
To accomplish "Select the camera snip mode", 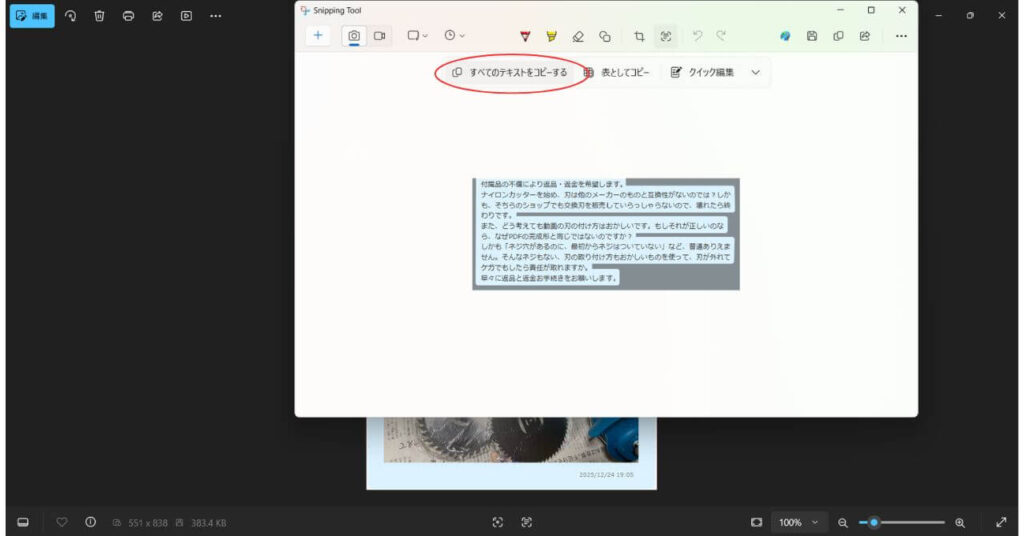I will (354, 36).
